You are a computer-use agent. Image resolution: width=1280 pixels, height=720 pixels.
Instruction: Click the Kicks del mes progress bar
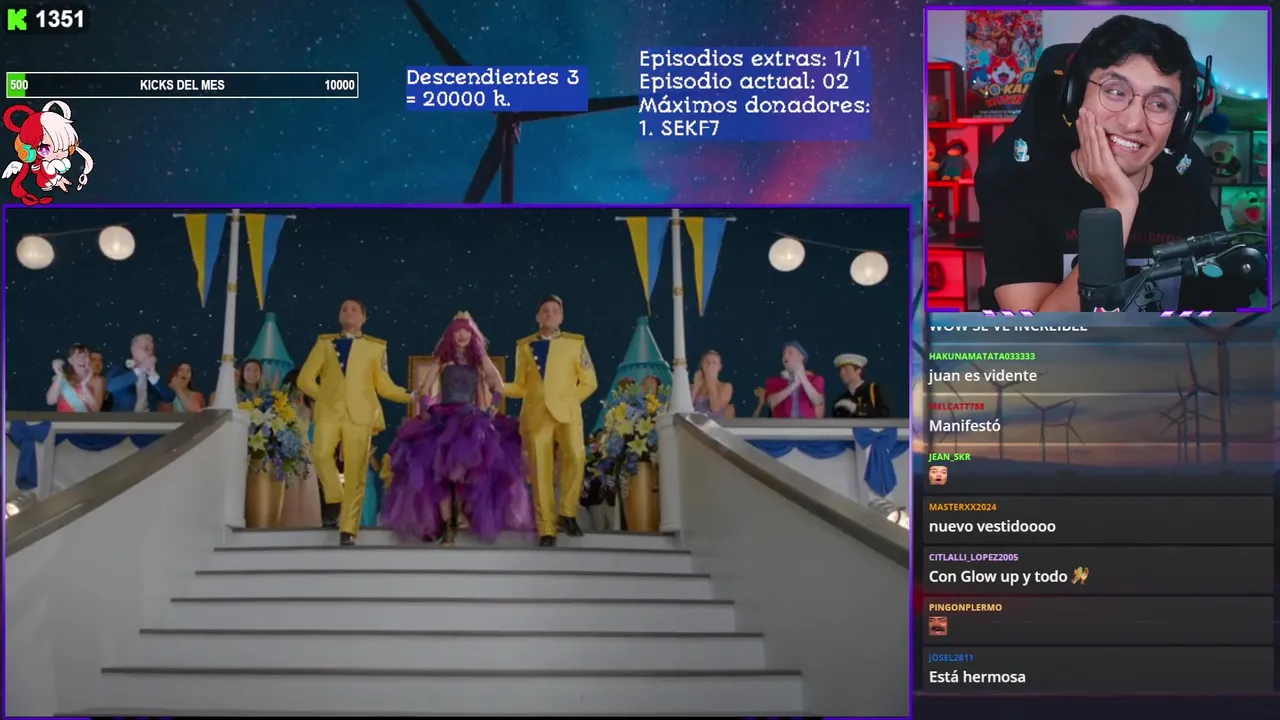[x=182, y=85]
